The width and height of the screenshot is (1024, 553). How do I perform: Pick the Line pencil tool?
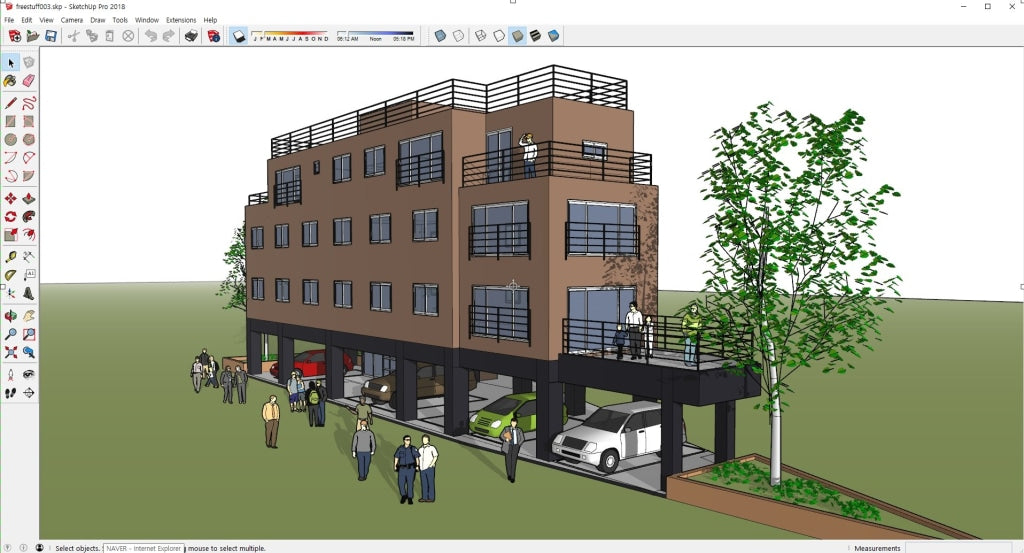point(10,102)
